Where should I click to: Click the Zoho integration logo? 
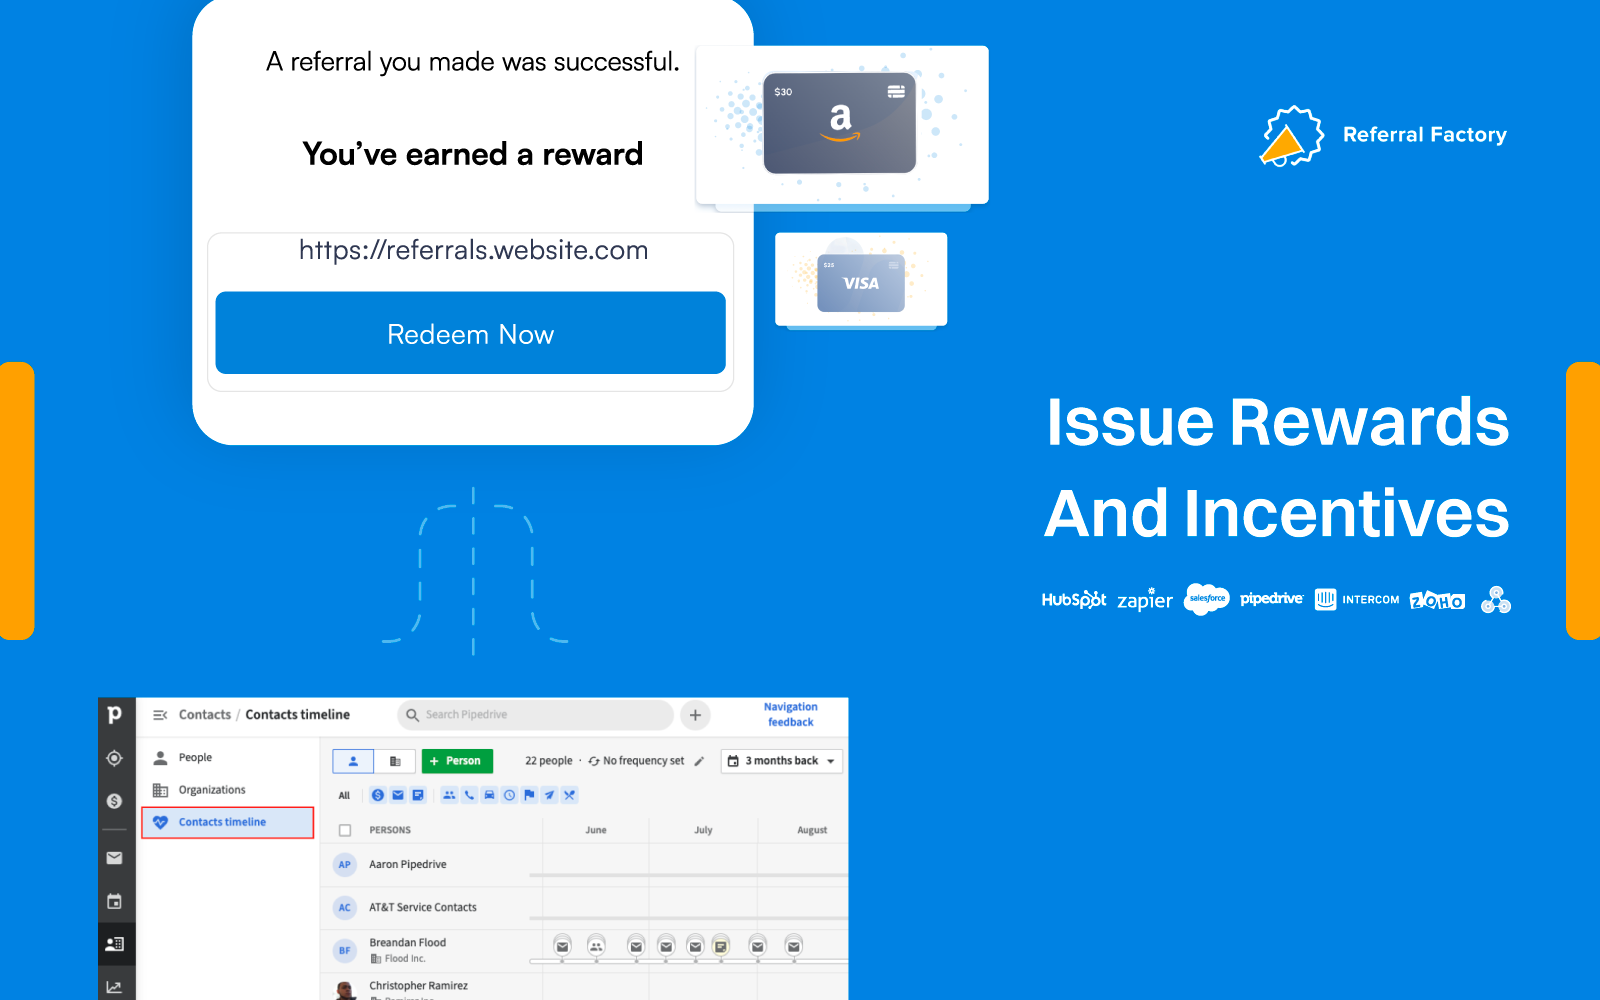point(1437,600)
